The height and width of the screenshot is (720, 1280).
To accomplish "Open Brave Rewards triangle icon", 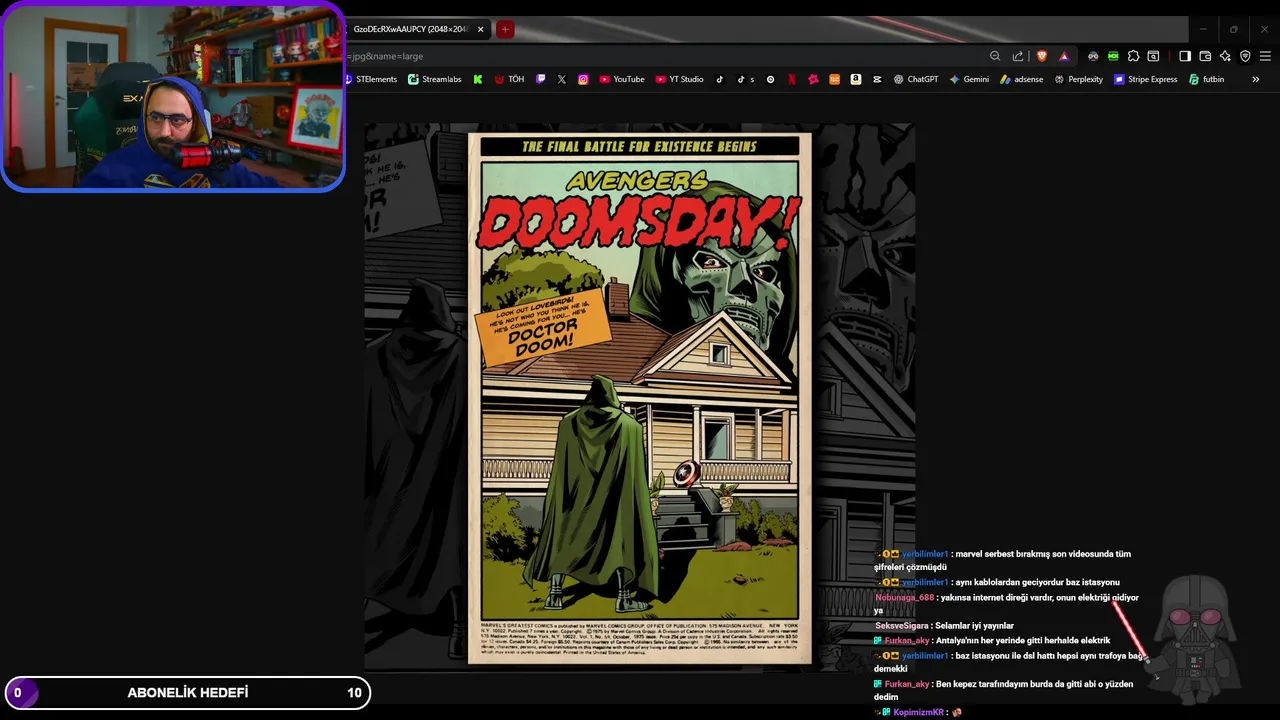I will coord(1064,56).
